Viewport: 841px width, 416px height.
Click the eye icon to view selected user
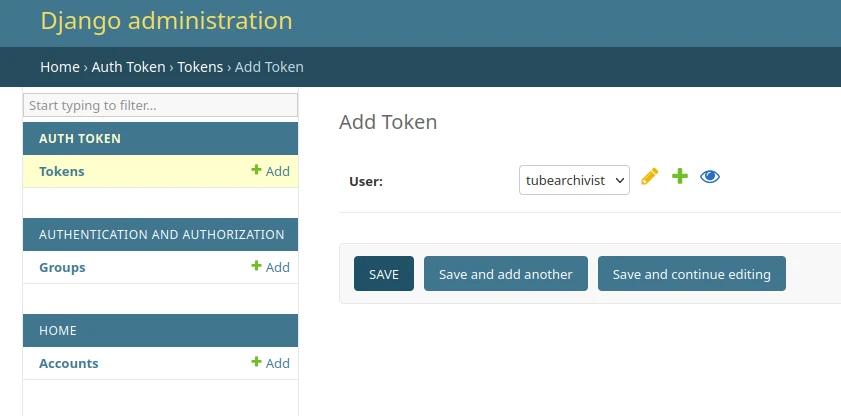710,177
